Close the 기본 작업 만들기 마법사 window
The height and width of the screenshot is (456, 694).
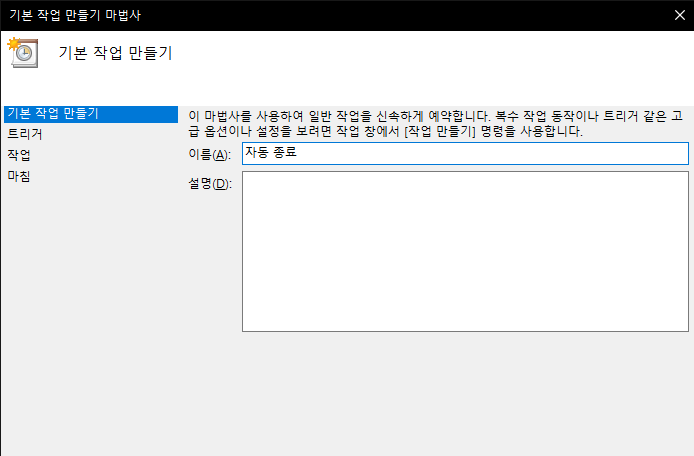pos(679,15)
